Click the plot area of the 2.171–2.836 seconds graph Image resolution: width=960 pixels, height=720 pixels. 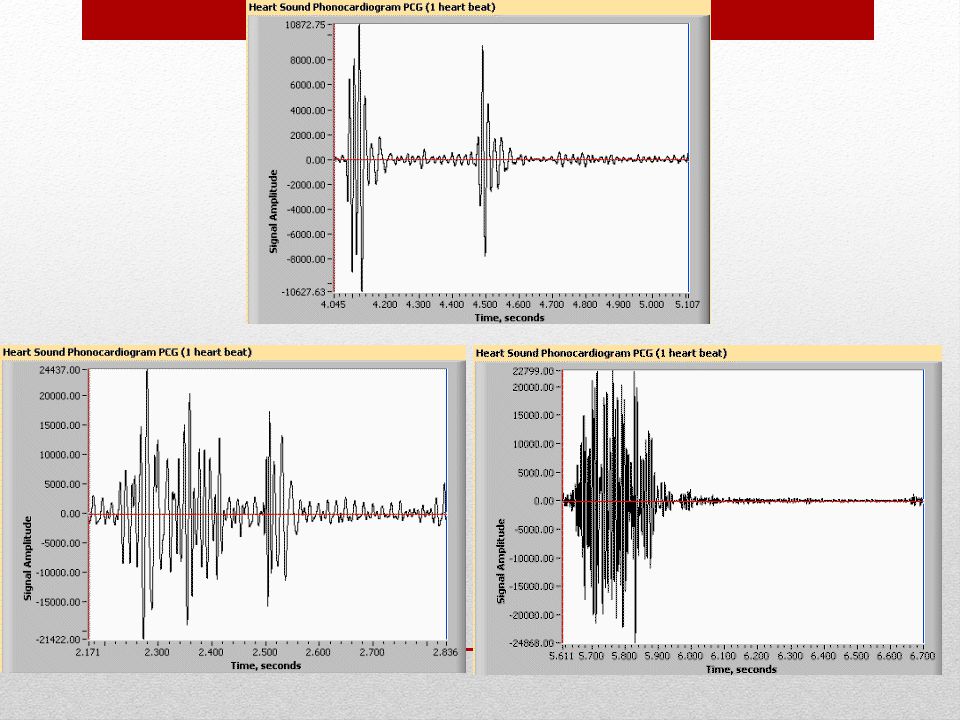(x=268, y=504)
